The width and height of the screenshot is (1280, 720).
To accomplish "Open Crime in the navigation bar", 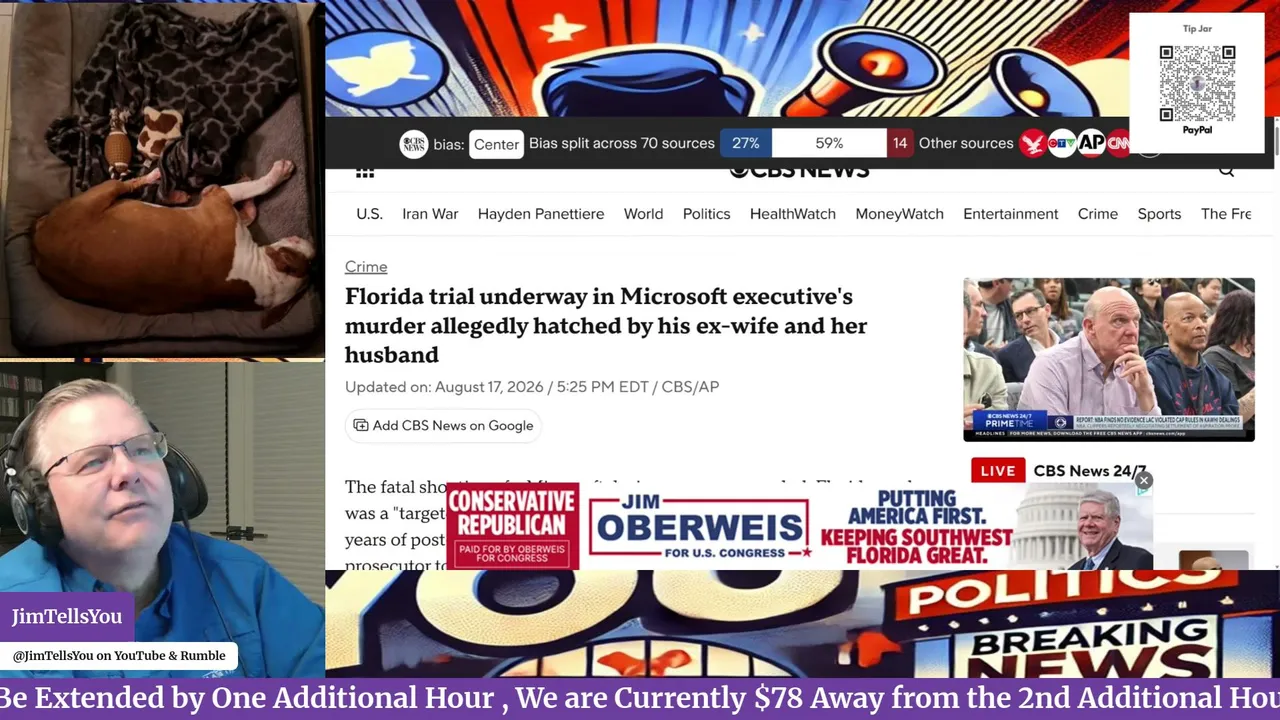I will [x=1098, y=214].
